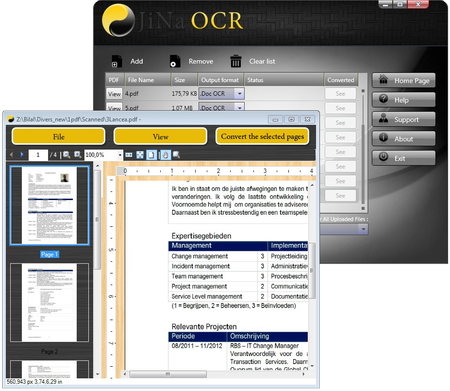Click the PDF column header
Image resolution: width=450 pixels, height=391 pixels.
point(114,80)
